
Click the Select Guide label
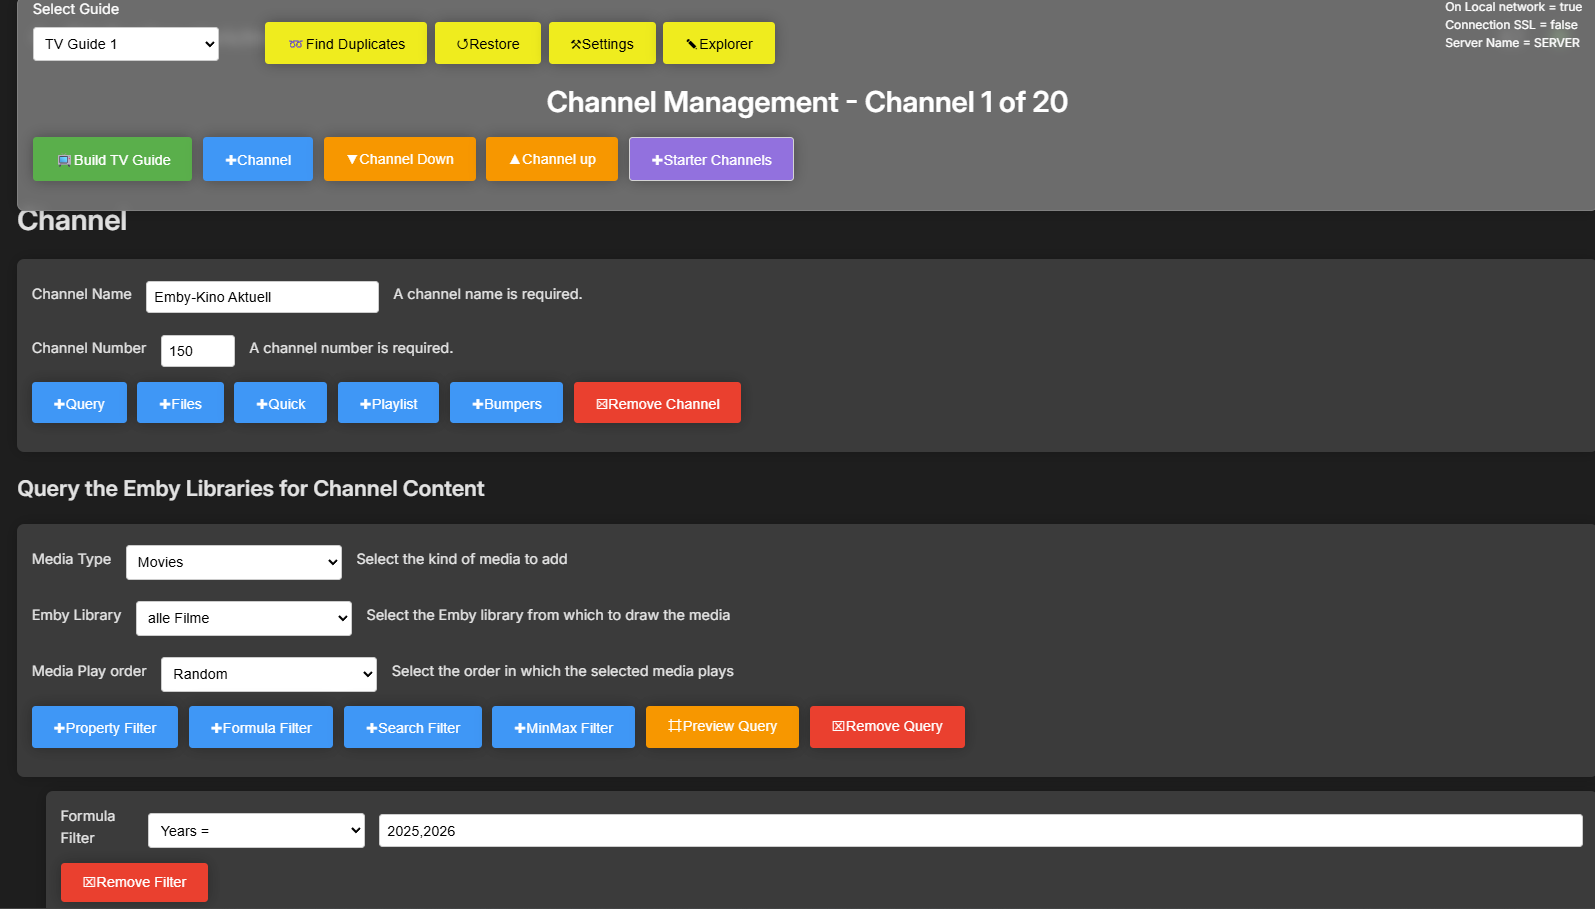click(x=76, y=9)
